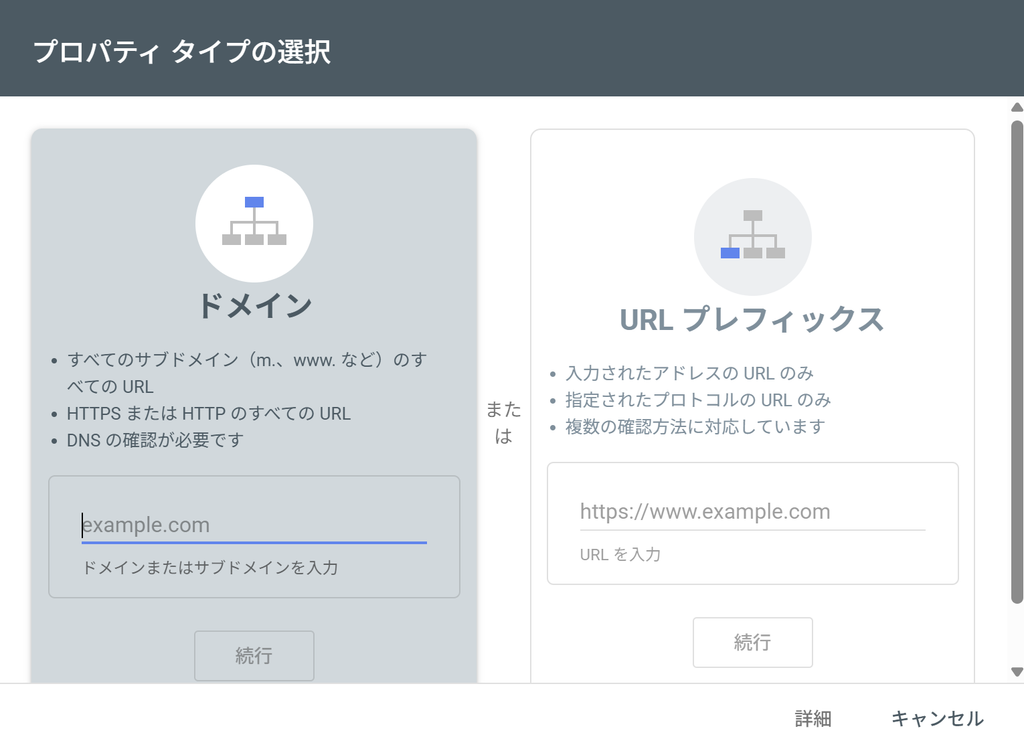Click the 'URL を入力' helper label
This screenshot has width=1024, height=751.
(x=620, y=554)
